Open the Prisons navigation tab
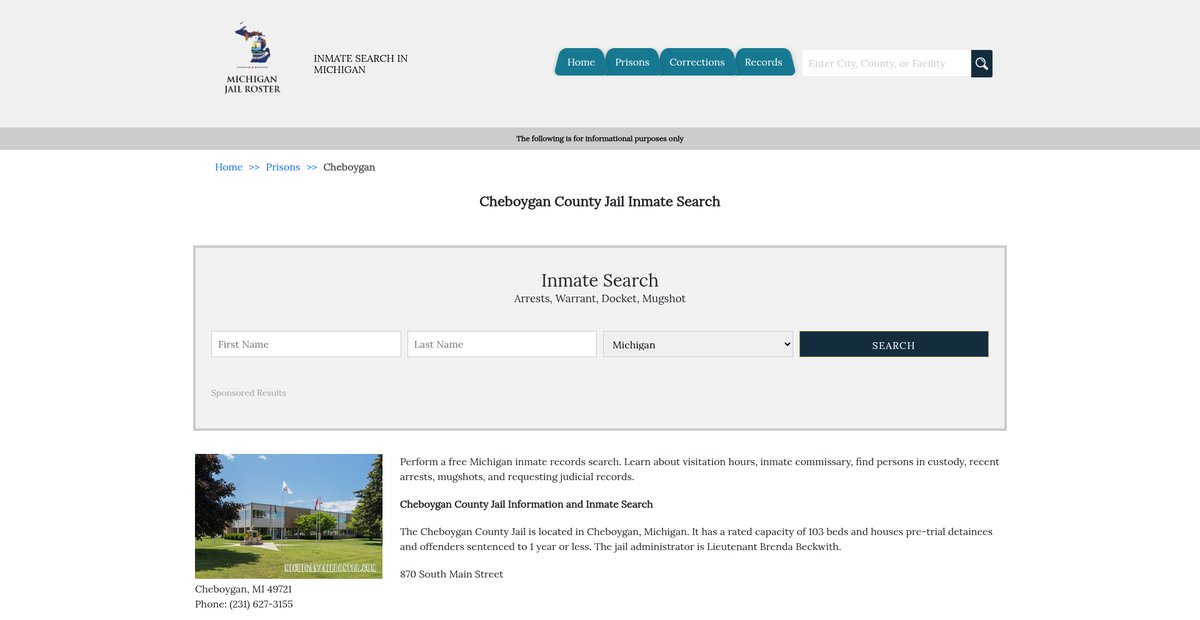 (632, 62)
